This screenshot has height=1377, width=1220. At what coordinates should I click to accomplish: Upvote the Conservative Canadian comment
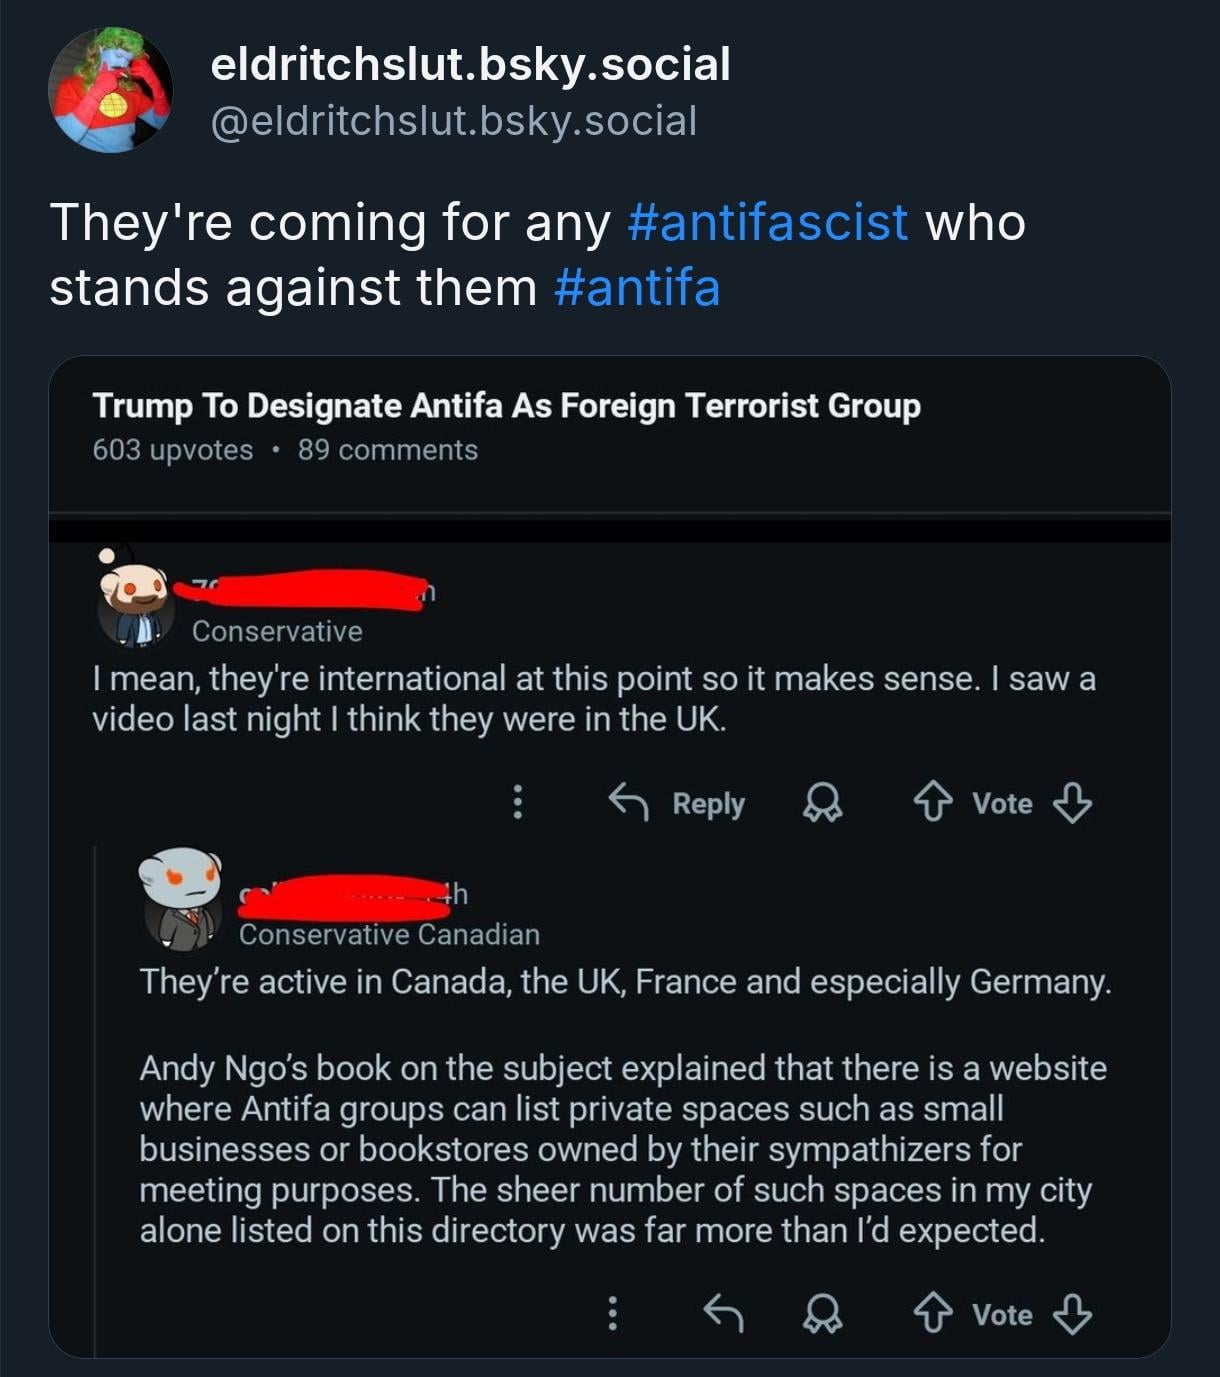pyautogui.click(x=933, y=1313)
